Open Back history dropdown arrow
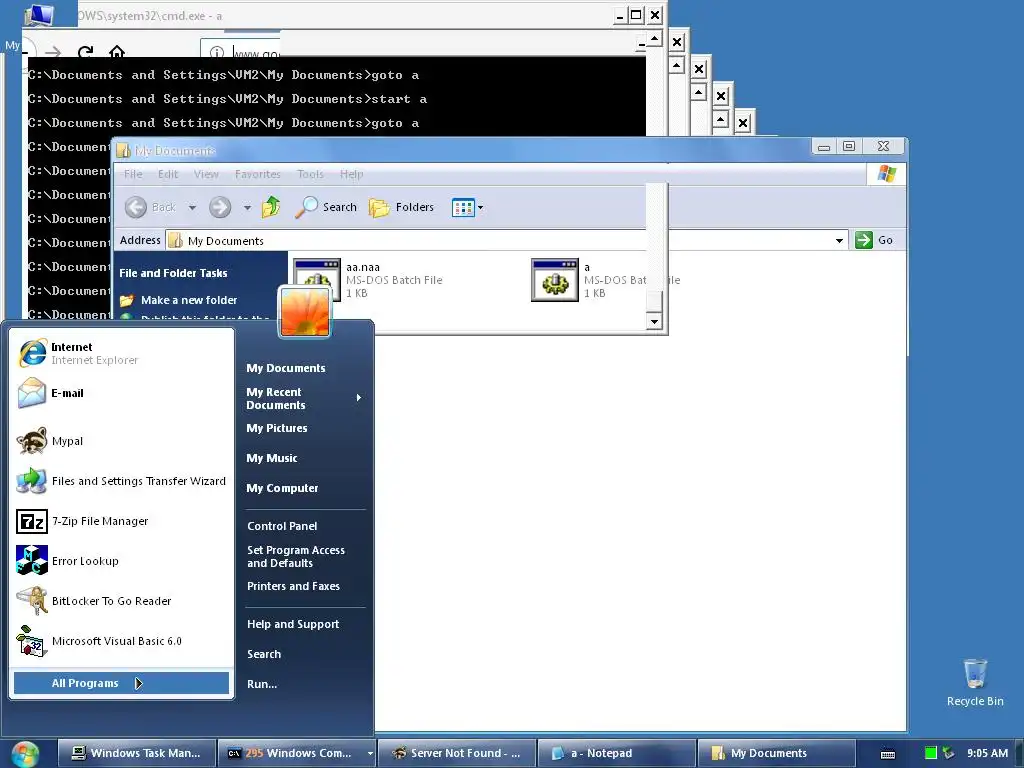The image size is (1024, 768). click(192, 208)
